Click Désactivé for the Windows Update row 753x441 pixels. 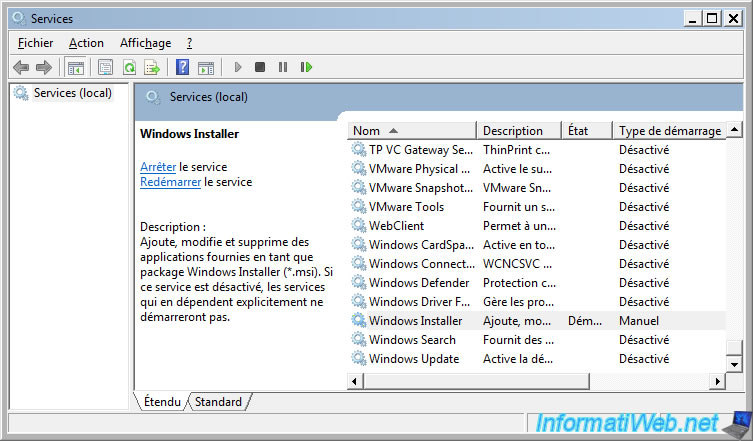pyautogui.click(x=644, y=358)
